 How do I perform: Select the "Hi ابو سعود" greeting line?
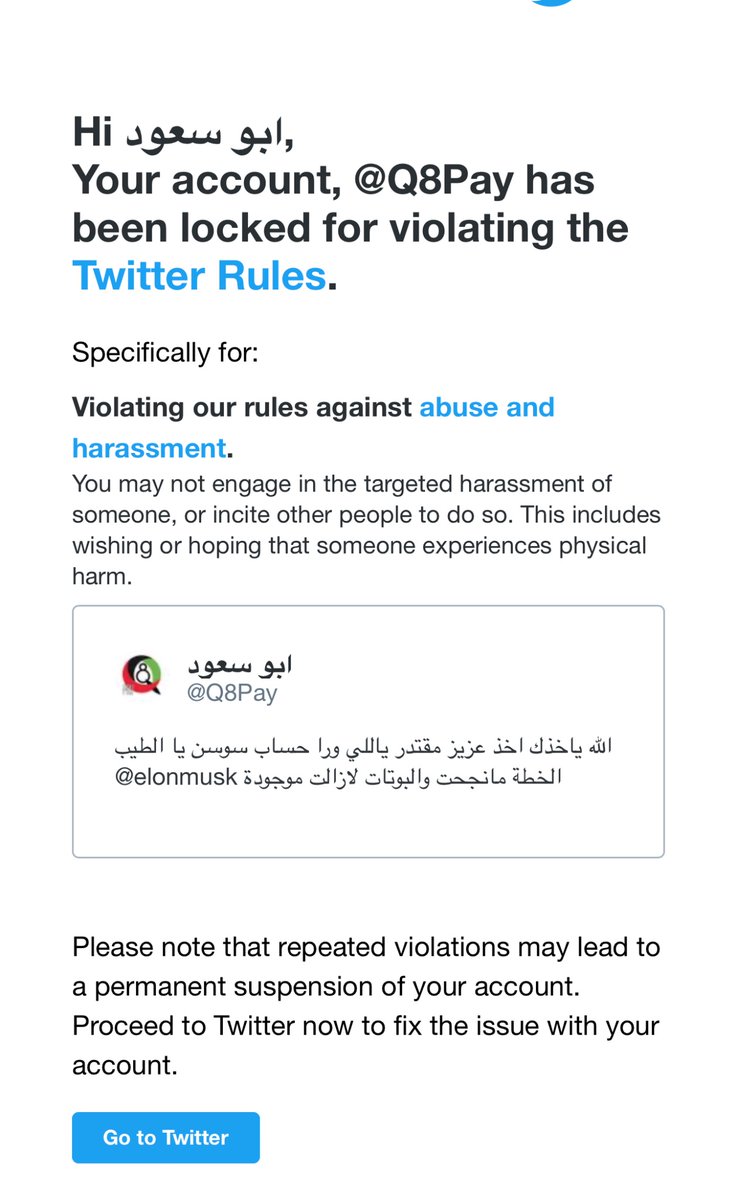183,133
